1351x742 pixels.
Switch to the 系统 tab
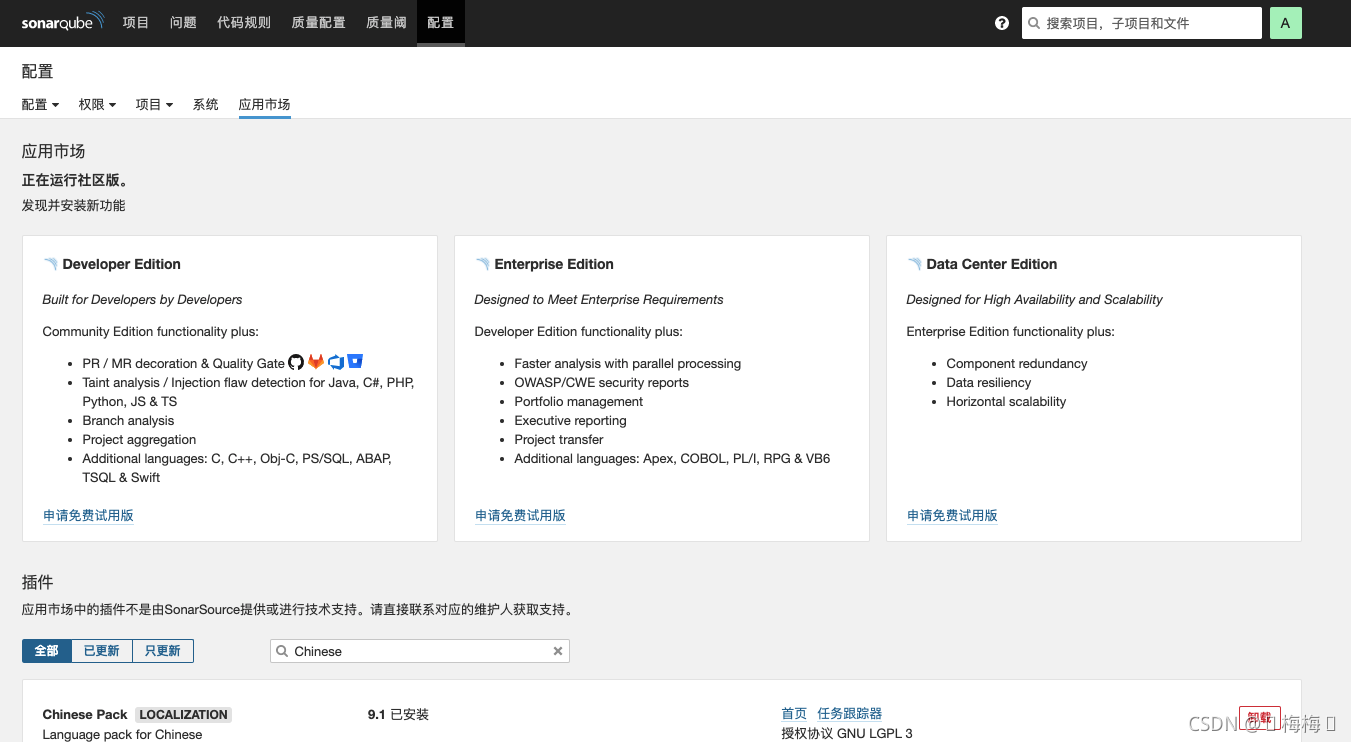(x=206, y=104)
